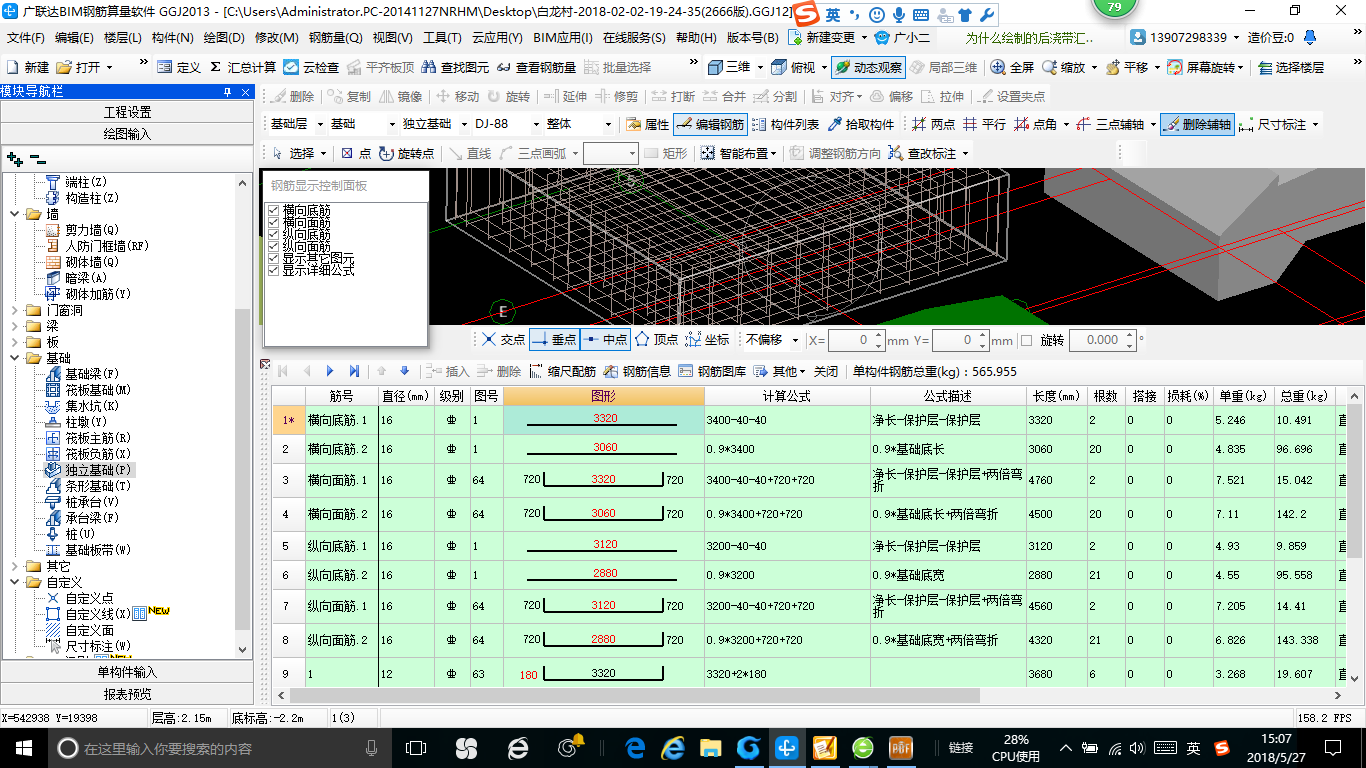
Task: Click 删除辅轴 delete auxiliary axis
Action: 1197,125
